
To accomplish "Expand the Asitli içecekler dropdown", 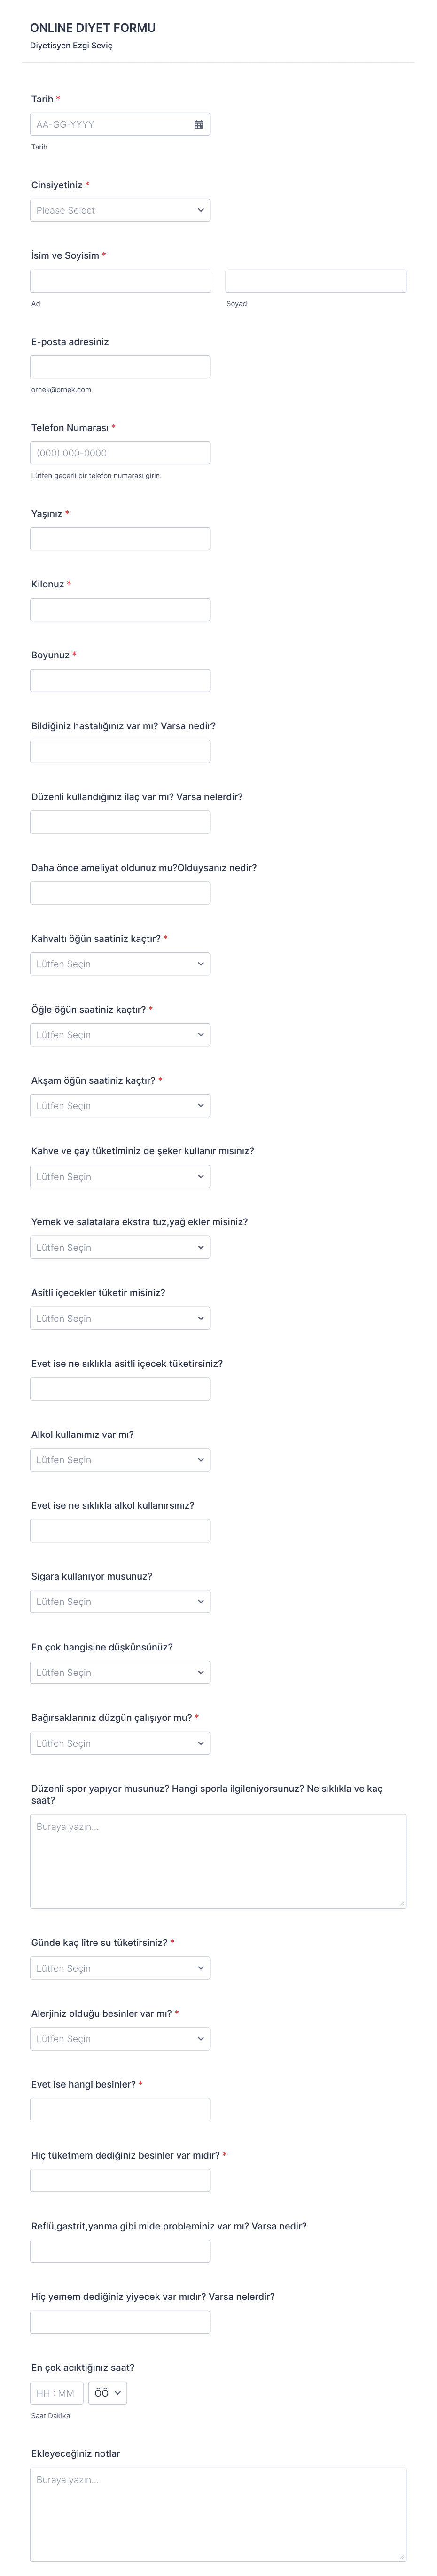I will point(120,1318).
